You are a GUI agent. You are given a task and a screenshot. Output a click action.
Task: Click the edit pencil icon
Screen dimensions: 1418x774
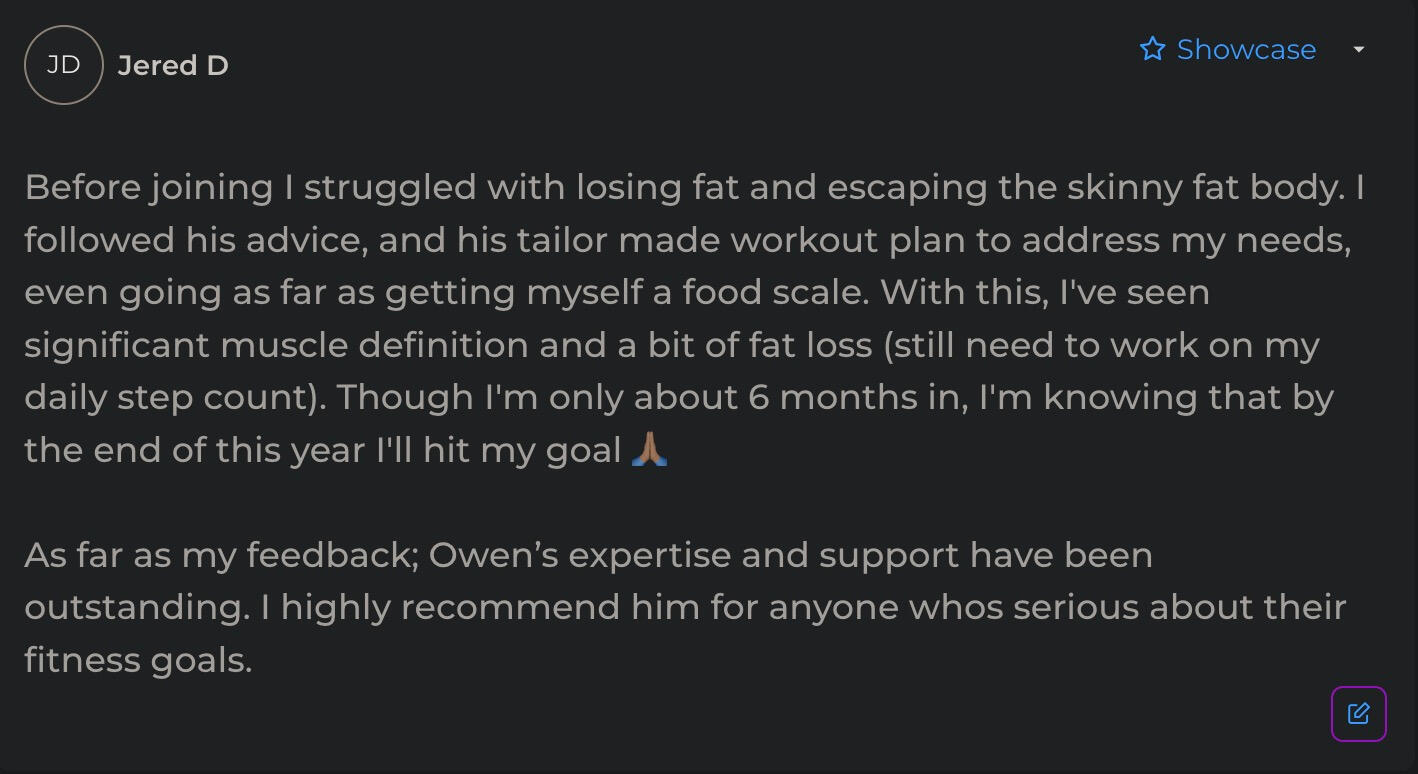[1358, 713]
